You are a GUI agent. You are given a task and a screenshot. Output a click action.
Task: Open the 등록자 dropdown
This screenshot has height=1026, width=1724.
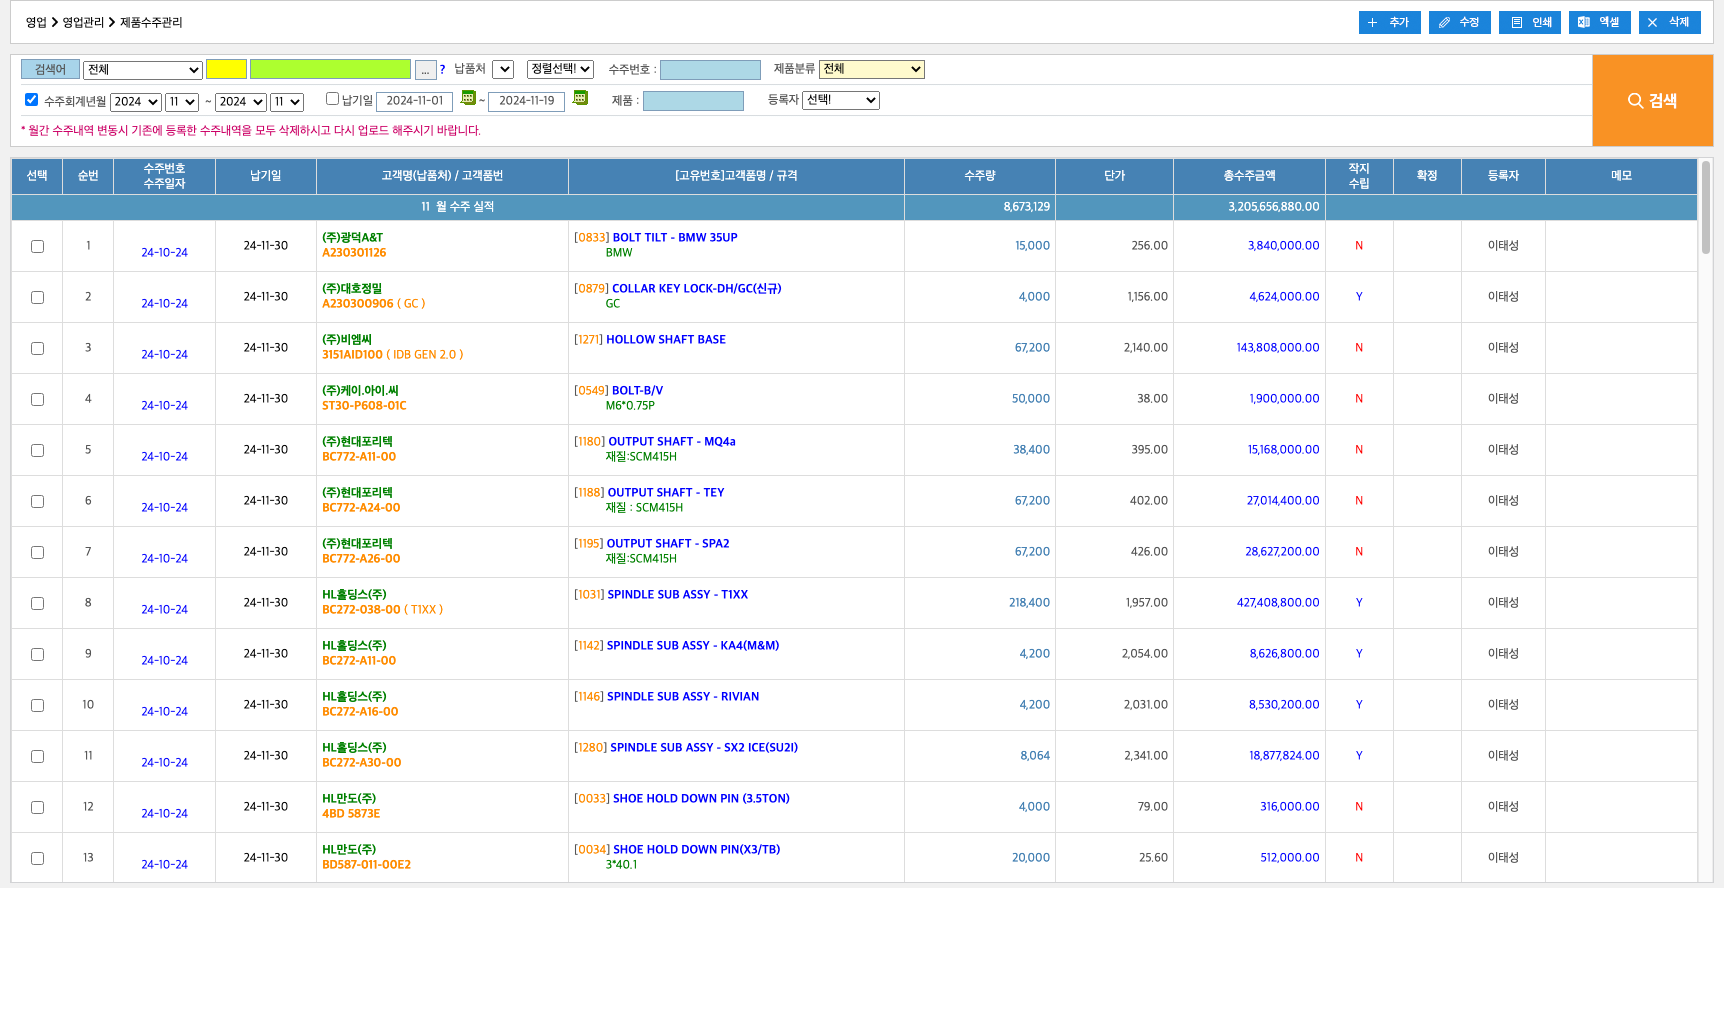(840, 100)
